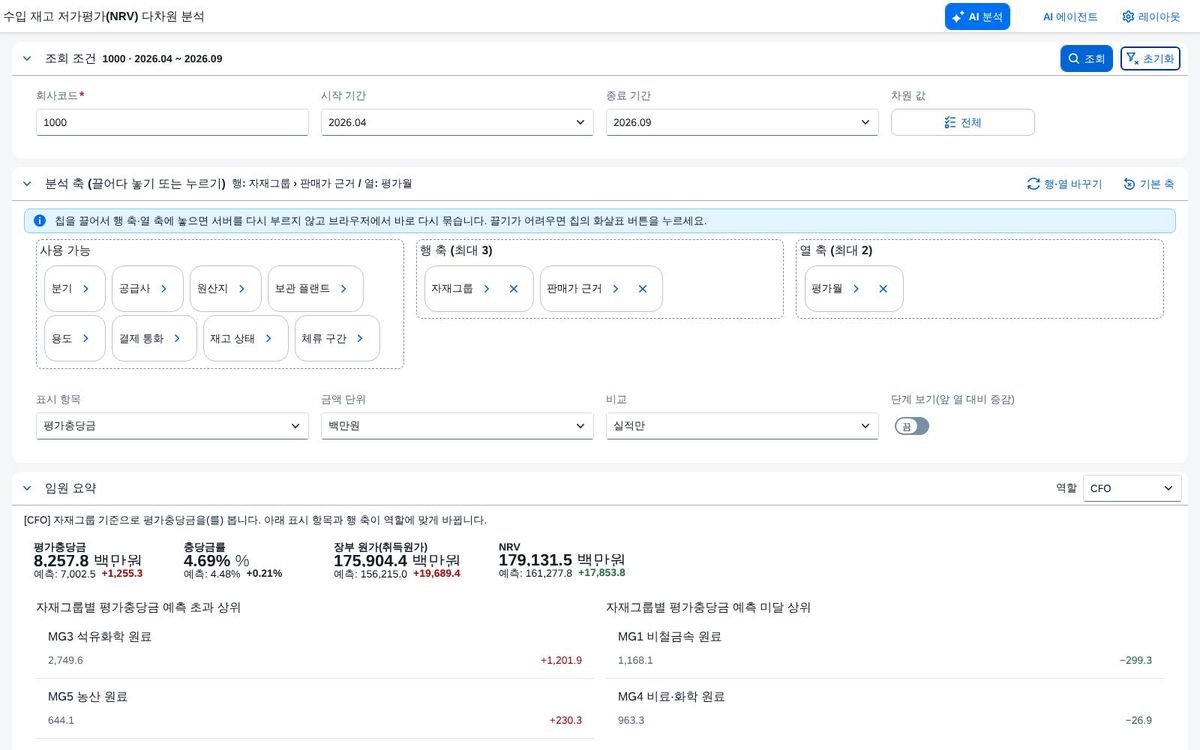Click 기본 축 reset button
This screenshot has height=750, width=1200.
[x=1148, y=184]
